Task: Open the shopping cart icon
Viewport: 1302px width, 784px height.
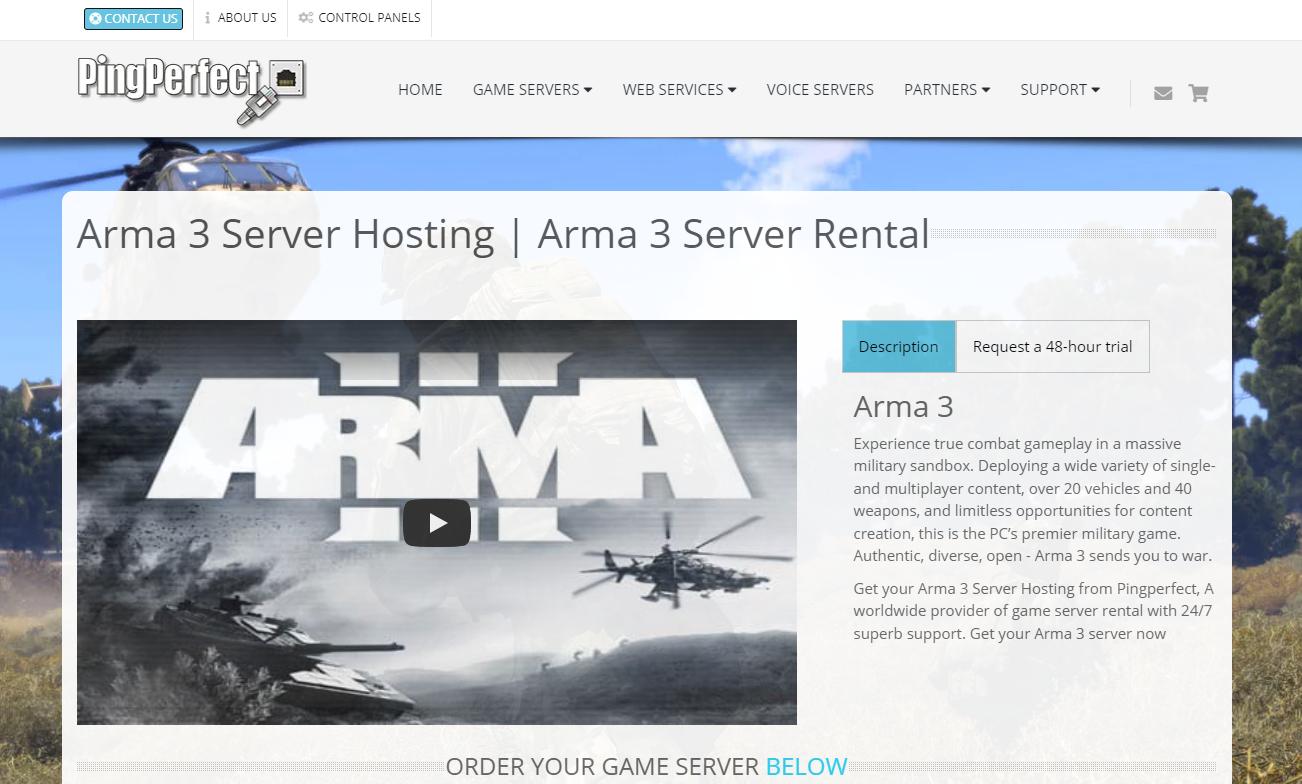Action: 1198,93
